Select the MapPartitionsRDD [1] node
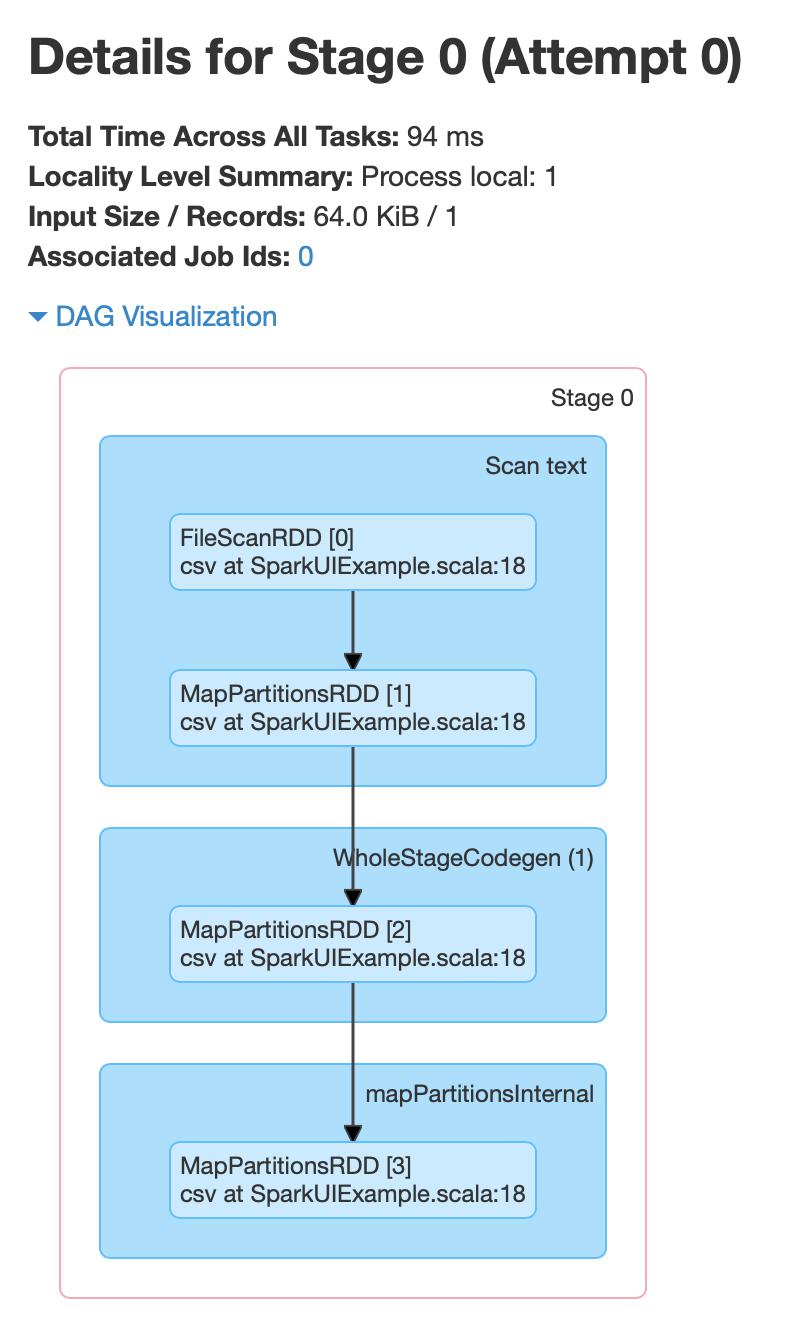The image size is (810, 1338). (353, 708)
